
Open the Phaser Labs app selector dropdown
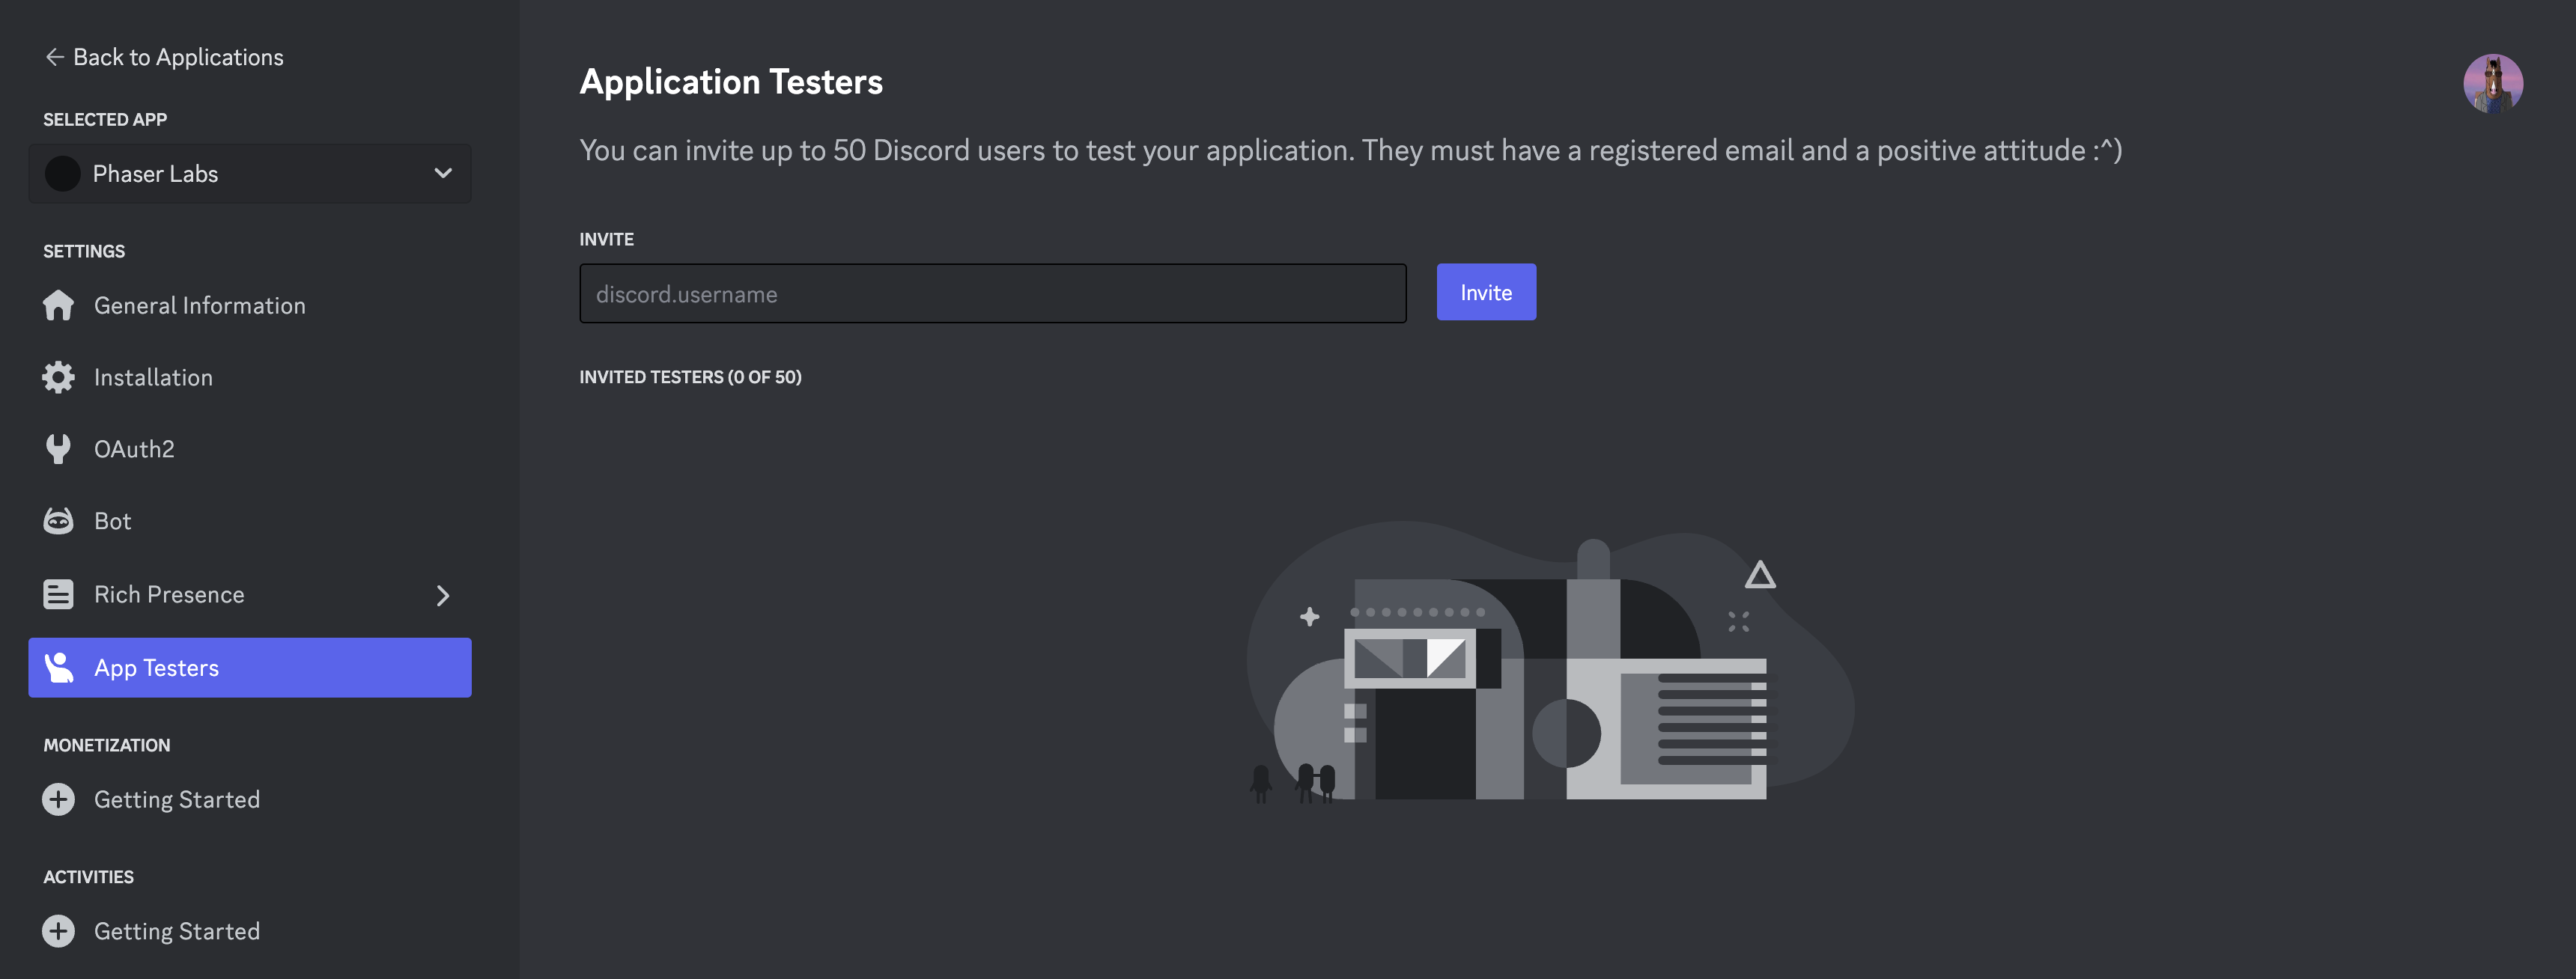tap(250, 174)
